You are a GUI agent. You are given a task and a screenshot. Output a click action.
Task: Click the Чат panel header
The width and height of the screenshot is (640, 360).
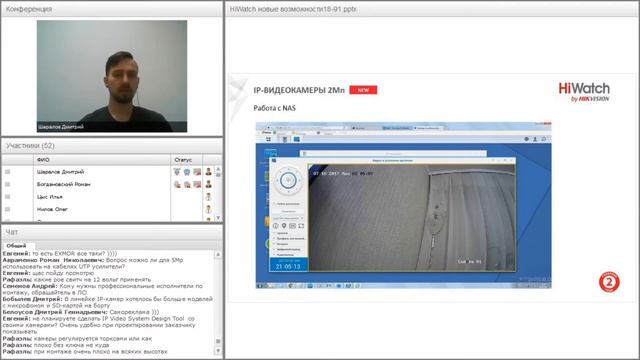(x=112, y=232)
